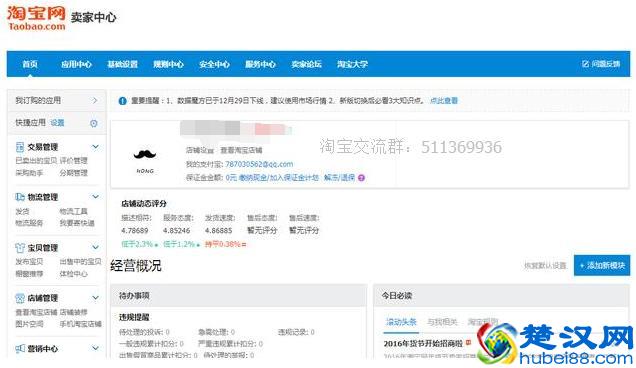Click the 添加新模块 button
The image size is (636, 368).
click(602, 265)
